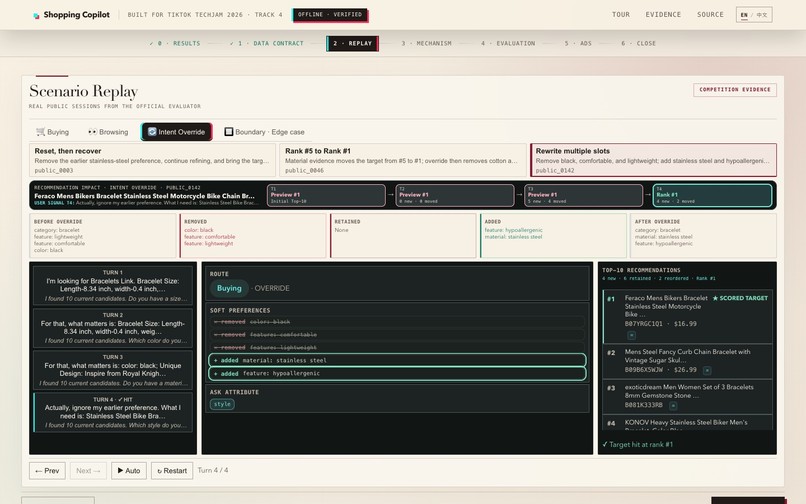The image size is (806, 504).
Task: Click the Next button
Action: click(x=88, y=471)
